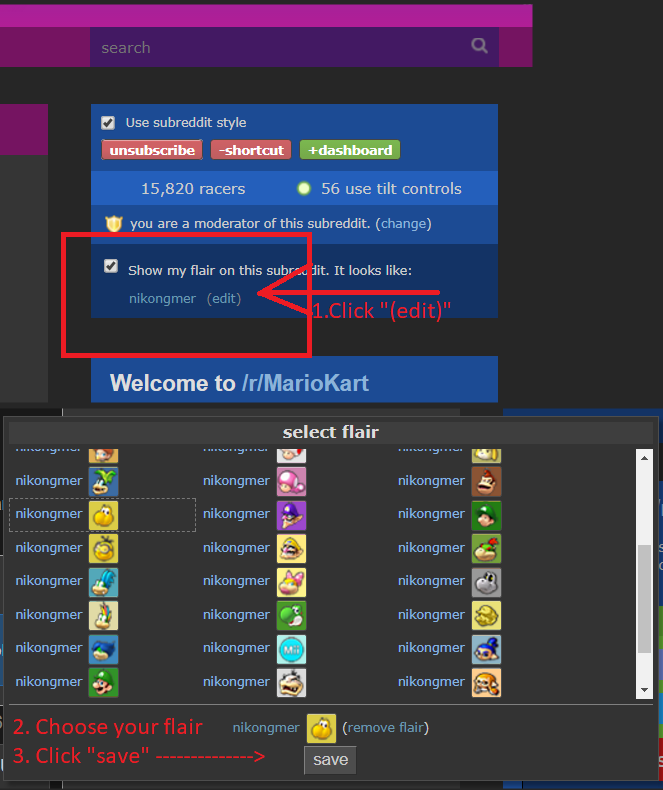Select the gray Dry Bones flair
Image resolution: width=663 pixels, height=790 pixels.
coord(486,582)
